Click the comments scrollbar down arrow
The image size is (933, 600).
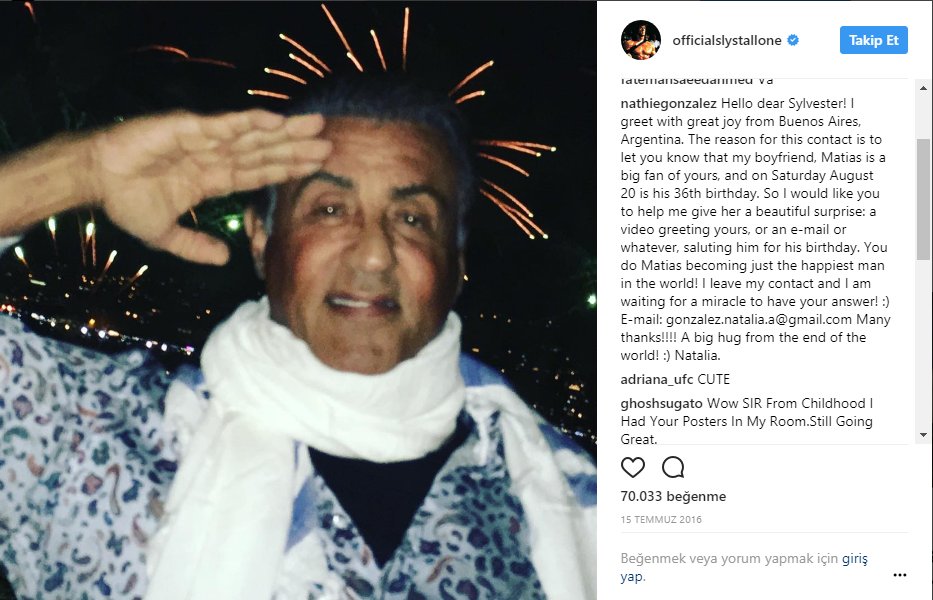pos(923,435)
